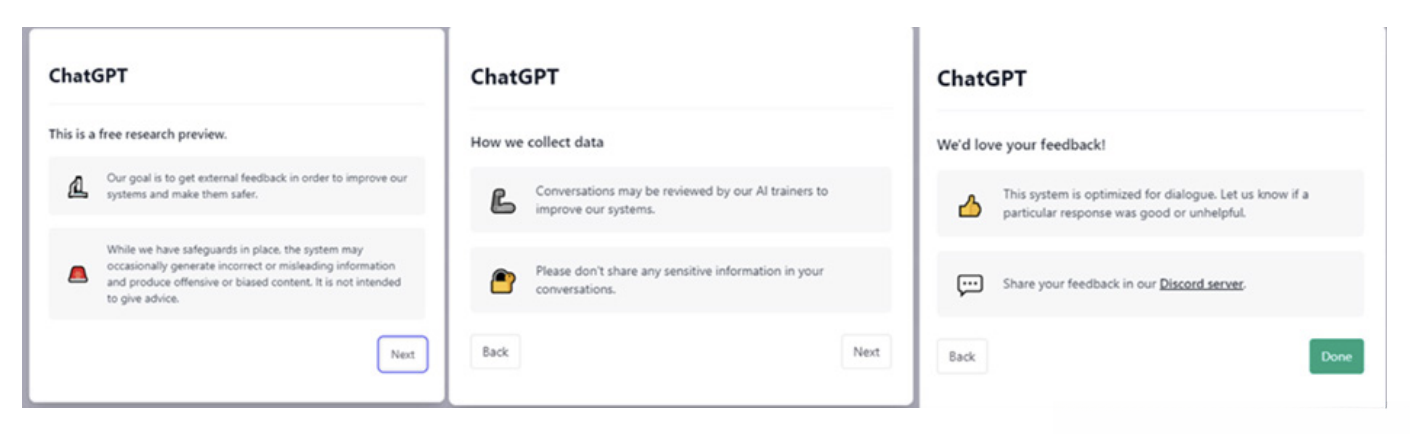Click the green Done button
The image size is (1410, 444).
(x=1336, y=357)
